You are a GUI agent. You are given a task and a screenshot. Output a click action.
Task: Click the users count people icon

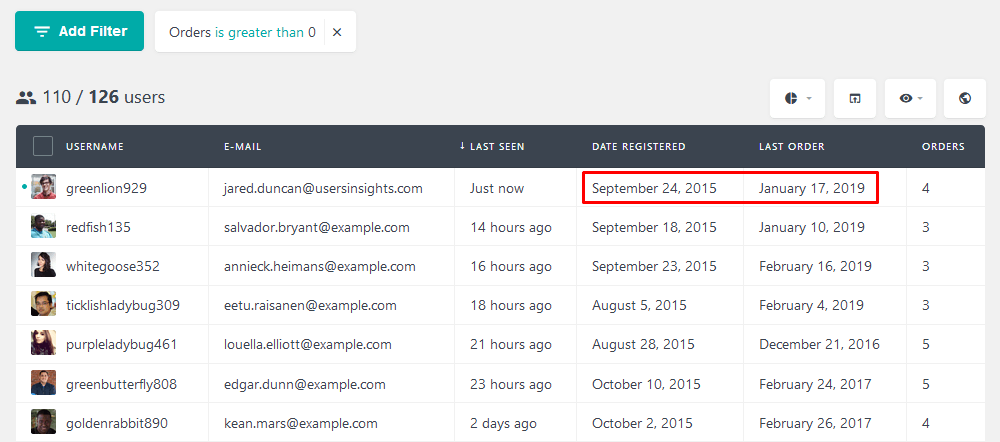coord(26,98)
